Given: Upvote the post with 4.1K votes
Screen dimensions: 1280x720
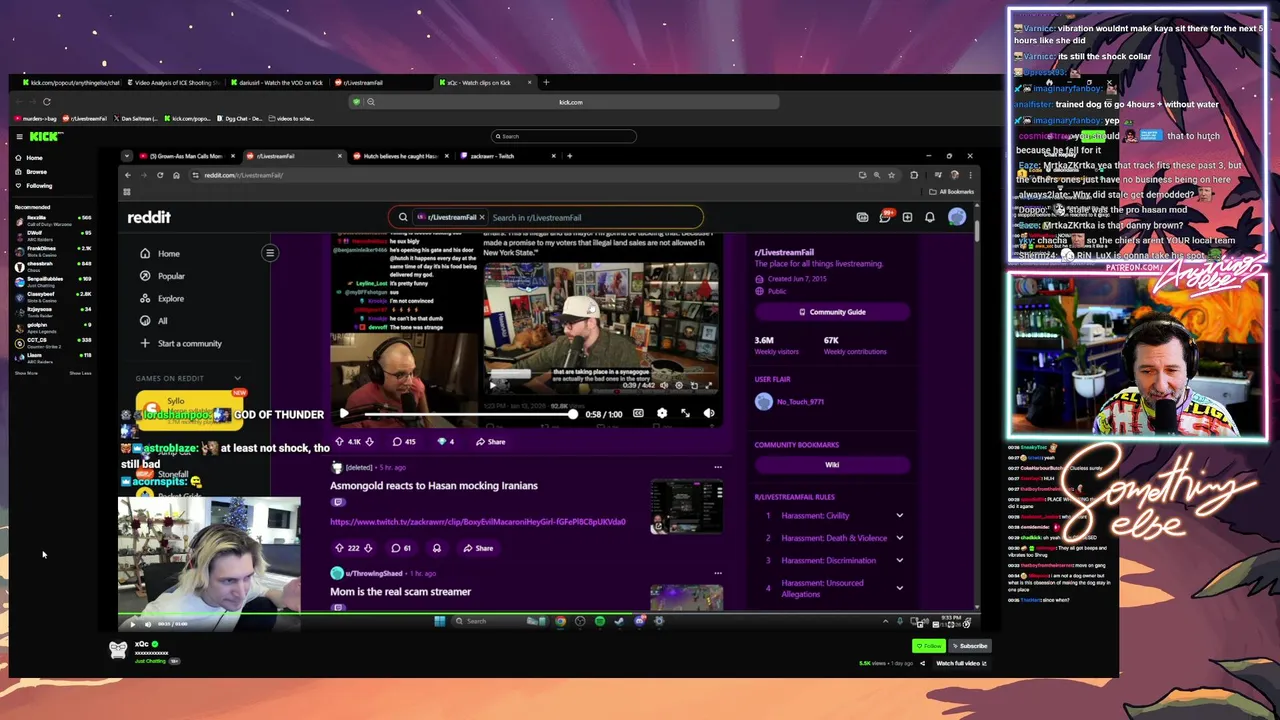Looking at the screenshot, I should [339, 441].
